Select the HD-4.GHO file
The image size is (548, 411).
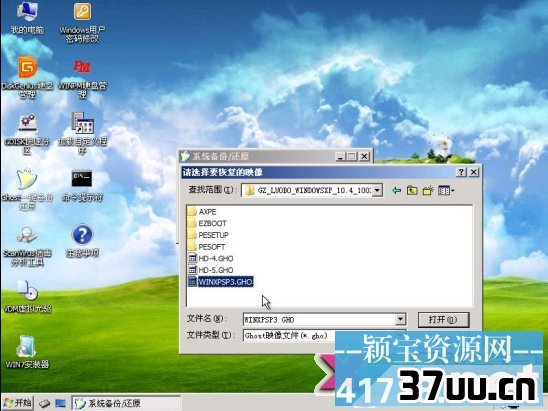pos(211,258)
